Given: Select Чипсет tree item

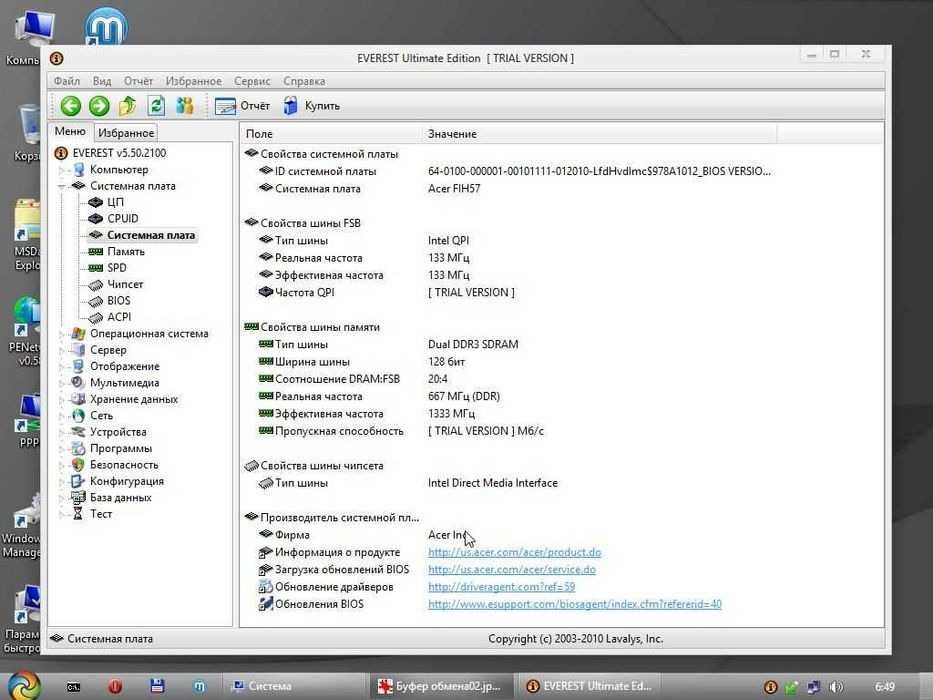Looking at the screenshot, I should [x=125, y=284].
